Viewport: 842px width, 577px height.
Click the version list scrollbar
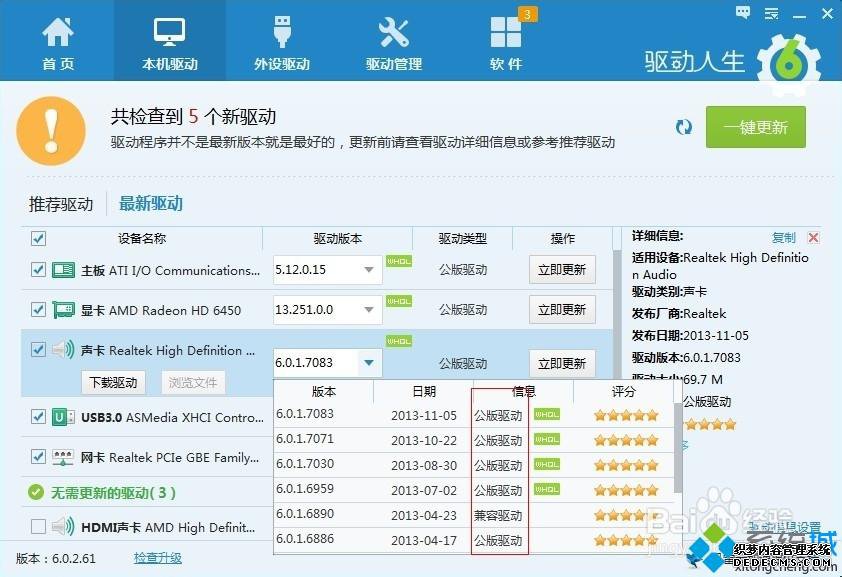tap(678, 447)
